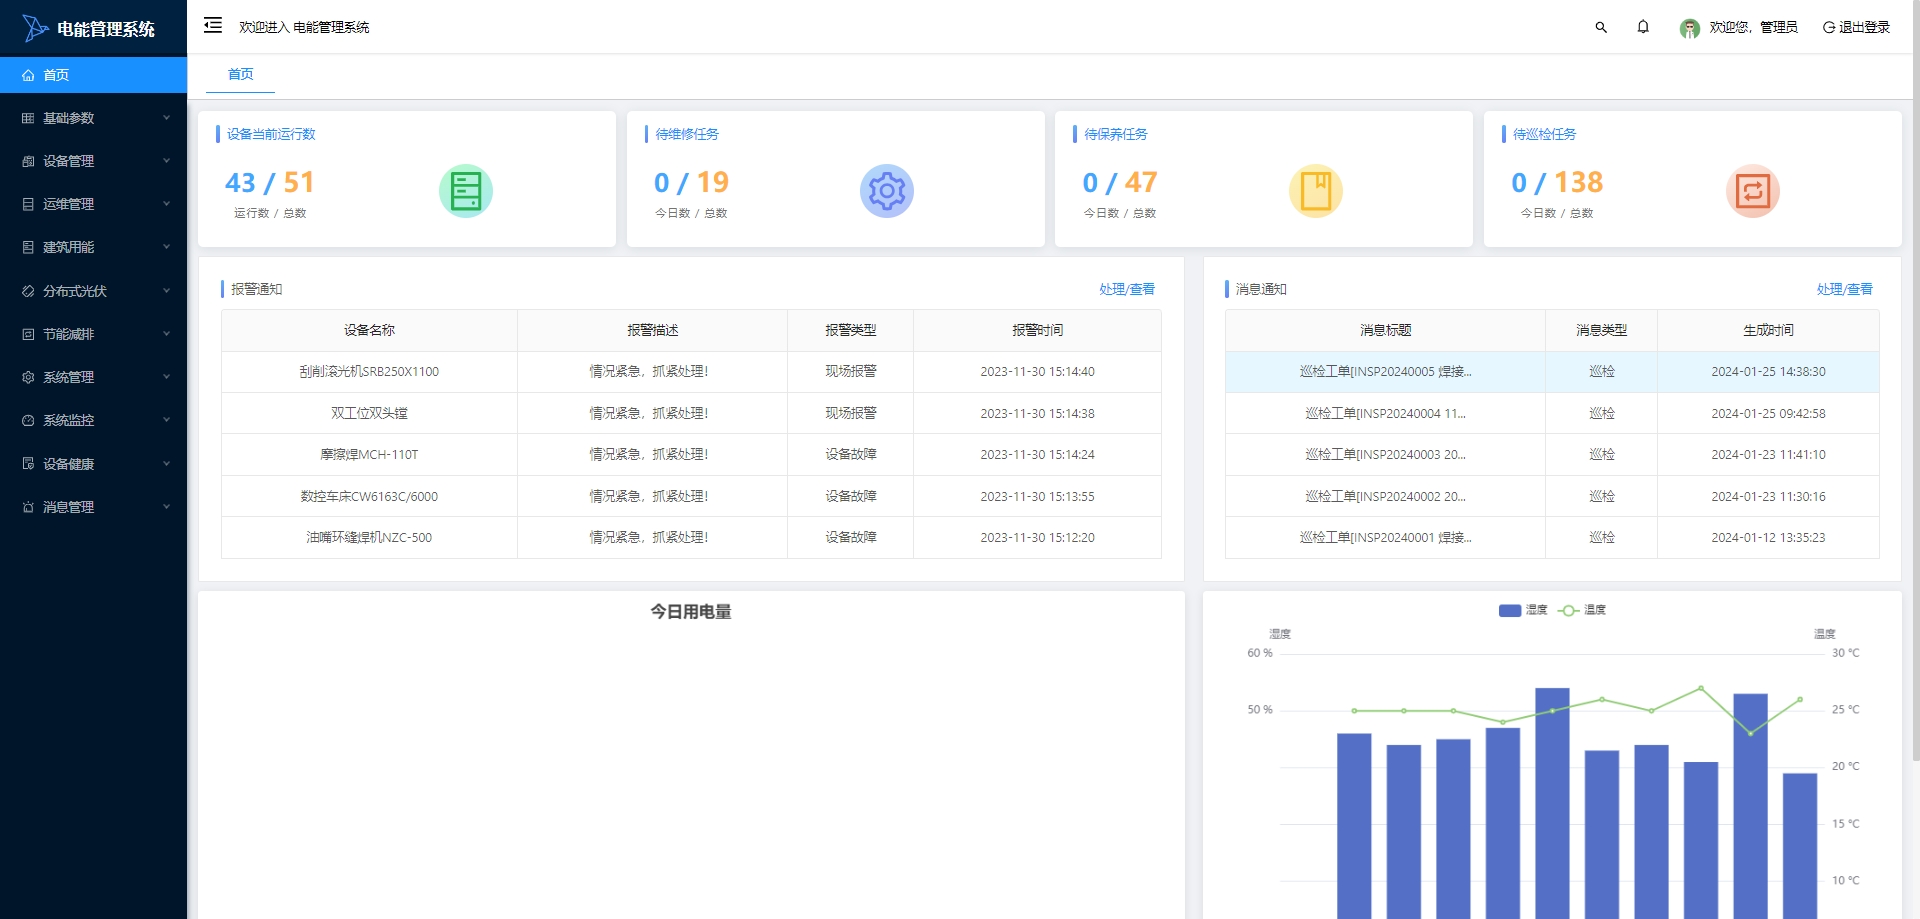Click the green device running count icon
Screen dimensions: 1920x919
pos(466,191)
